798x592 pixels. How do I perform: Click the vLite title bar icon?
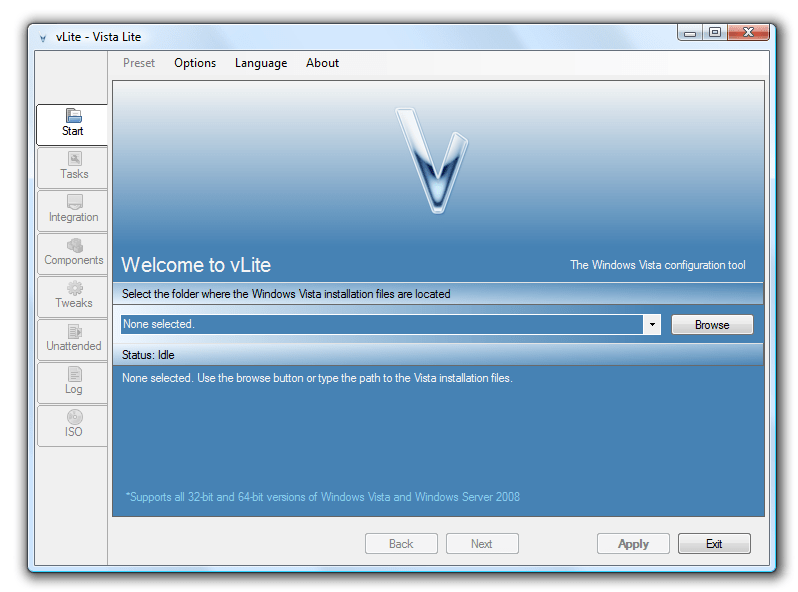point(43,37)
